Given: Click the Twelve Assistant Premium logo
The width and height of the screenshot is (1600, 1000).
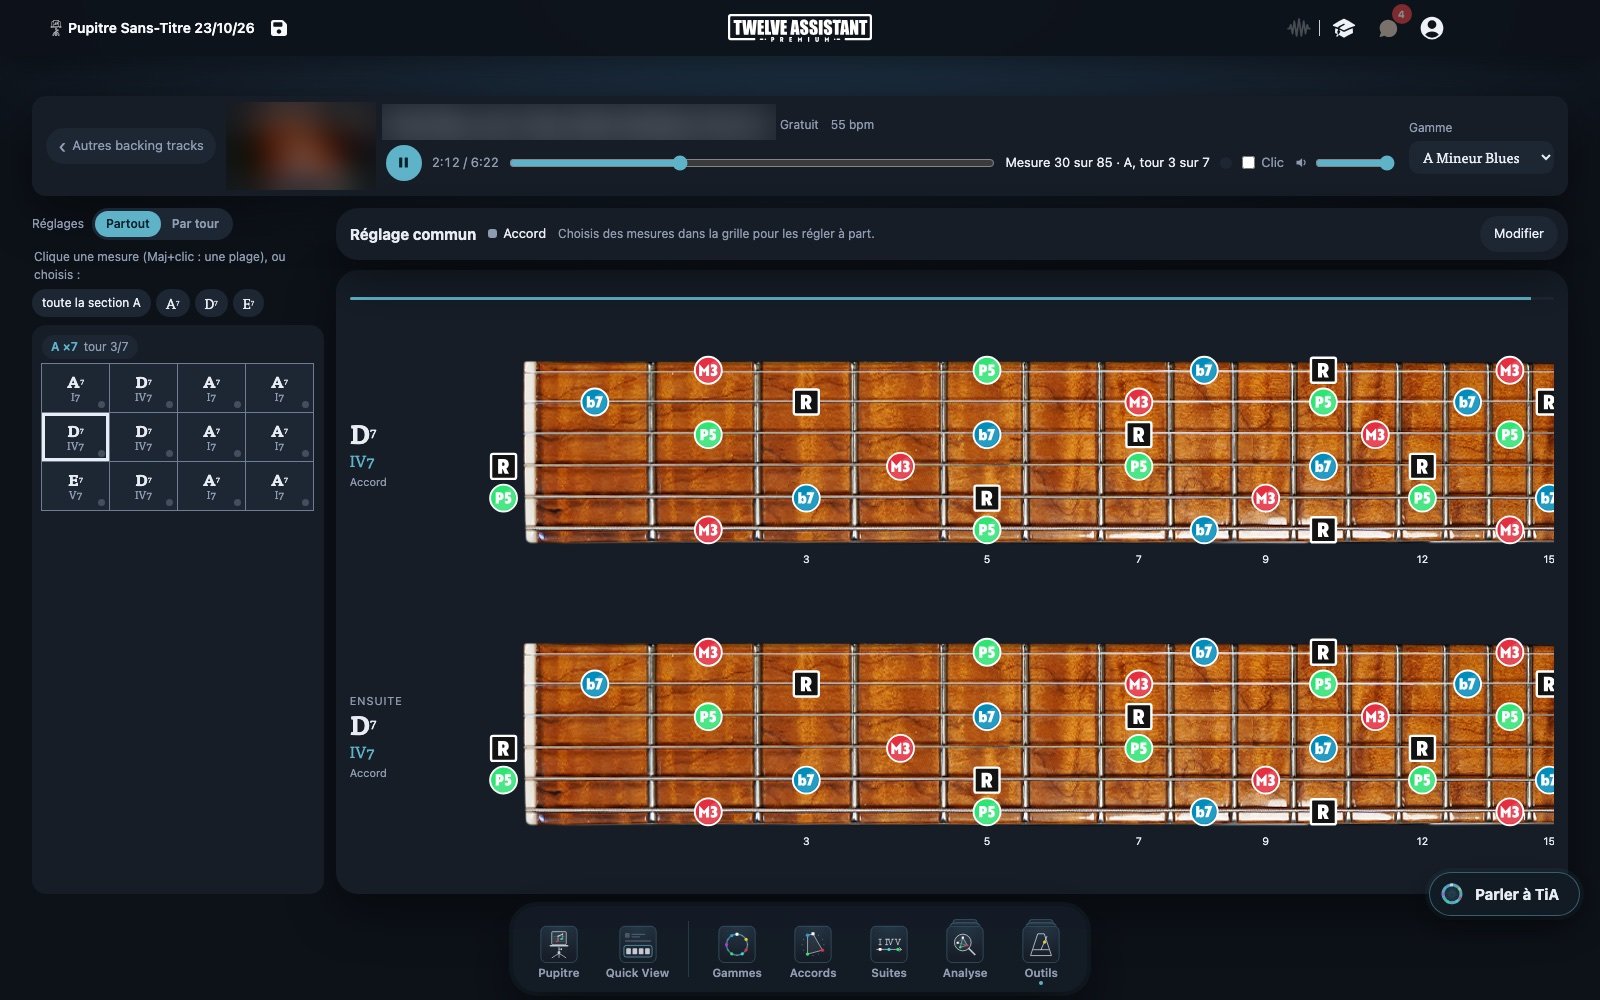Looking at the screenshot, I should (x=800, y=28).
